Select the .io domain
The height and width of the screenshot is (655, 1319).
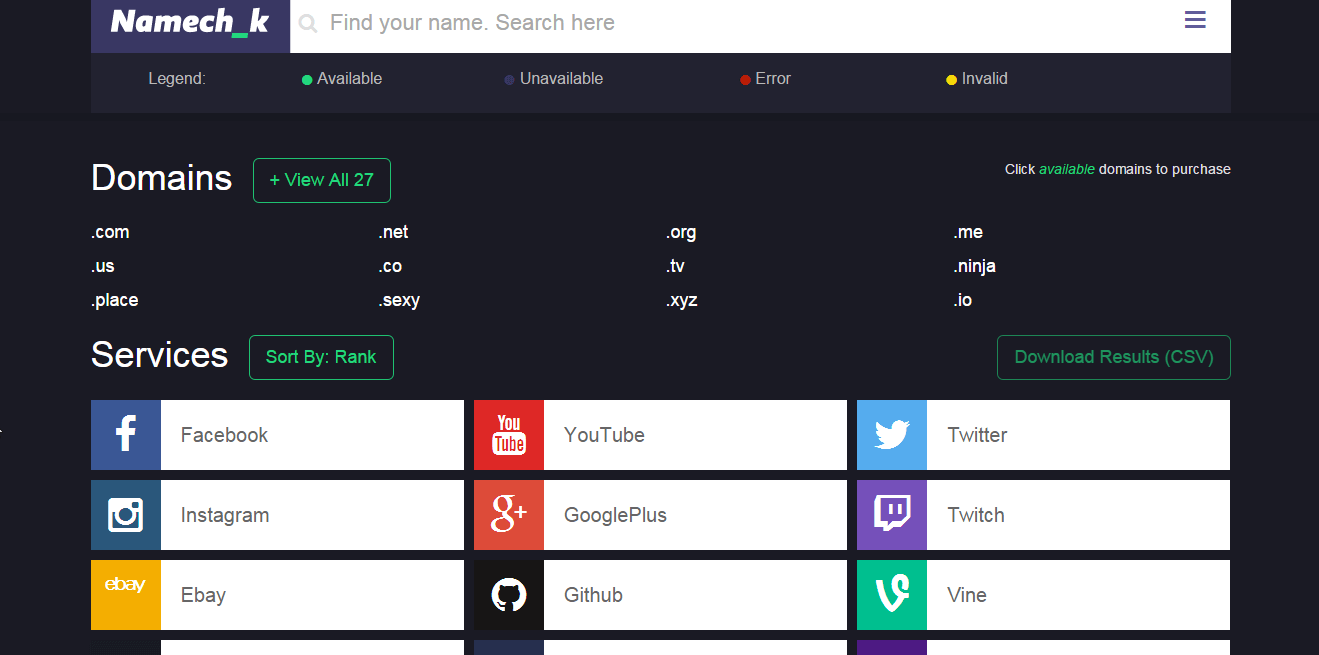[x=963, y=300]
